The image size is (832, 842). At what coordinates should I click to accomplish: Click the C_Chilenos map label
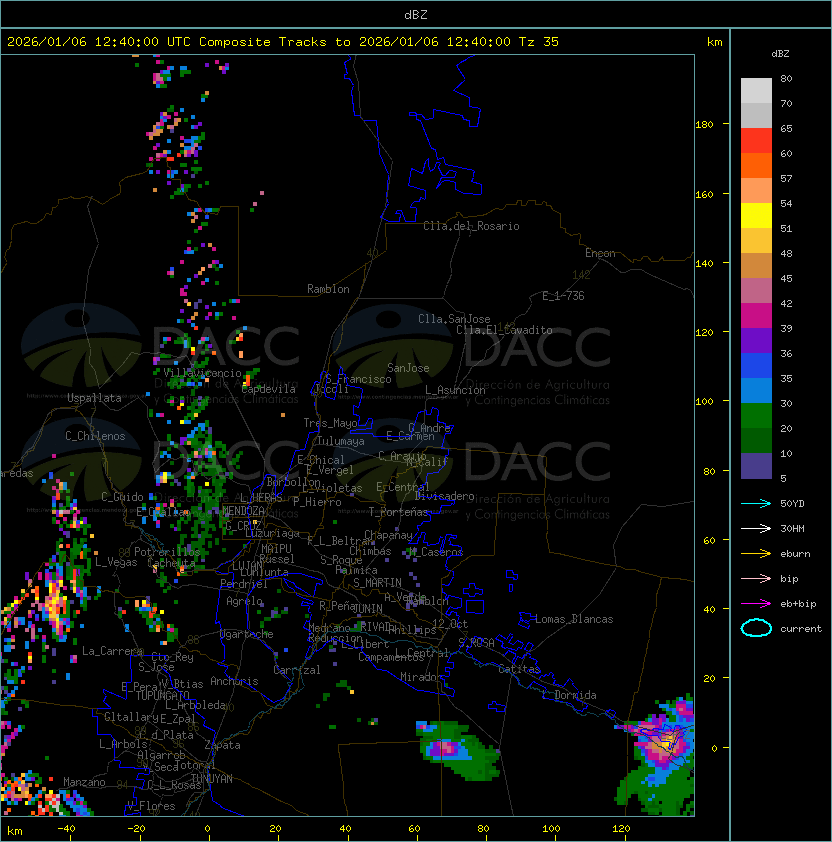point(95,436)
